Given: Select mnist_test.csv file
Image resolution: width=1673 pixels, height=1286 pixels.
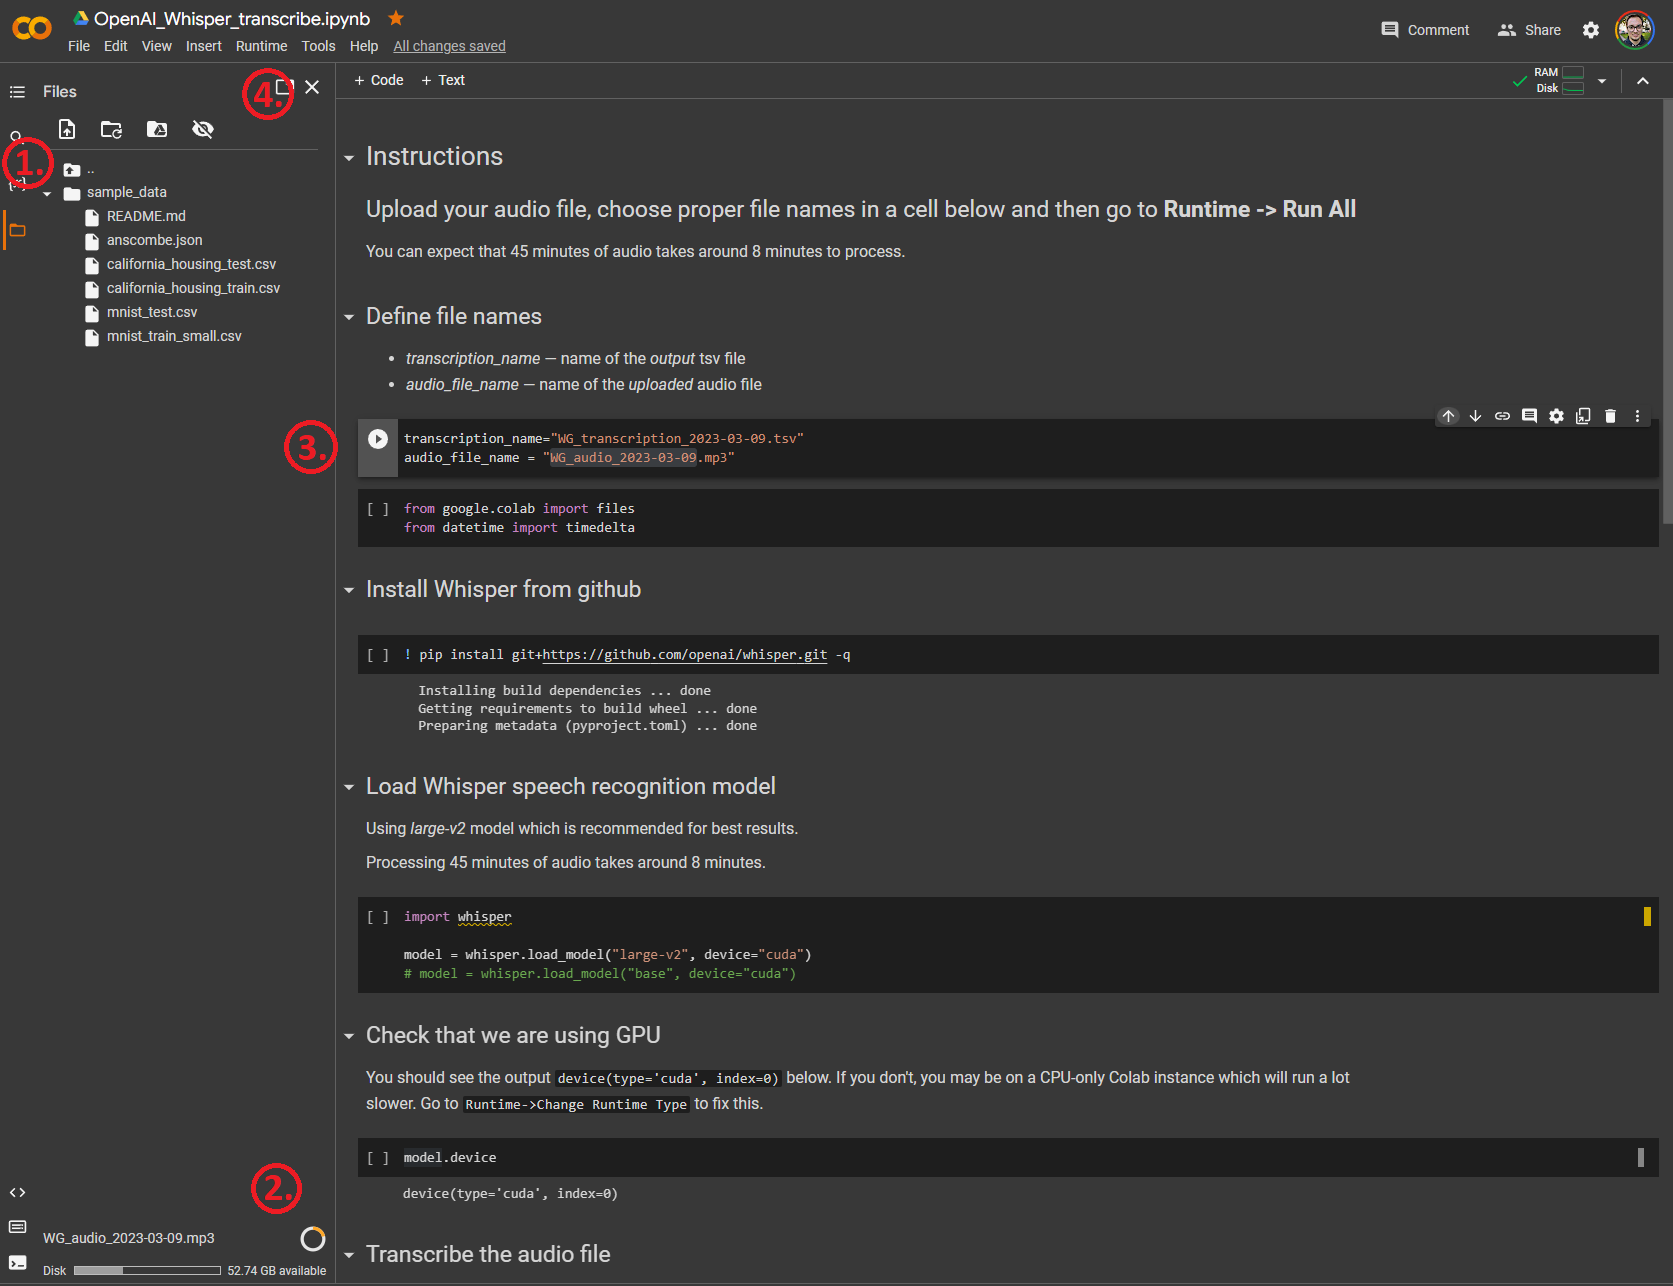Looking at the screenshot, I should (152, 312).
